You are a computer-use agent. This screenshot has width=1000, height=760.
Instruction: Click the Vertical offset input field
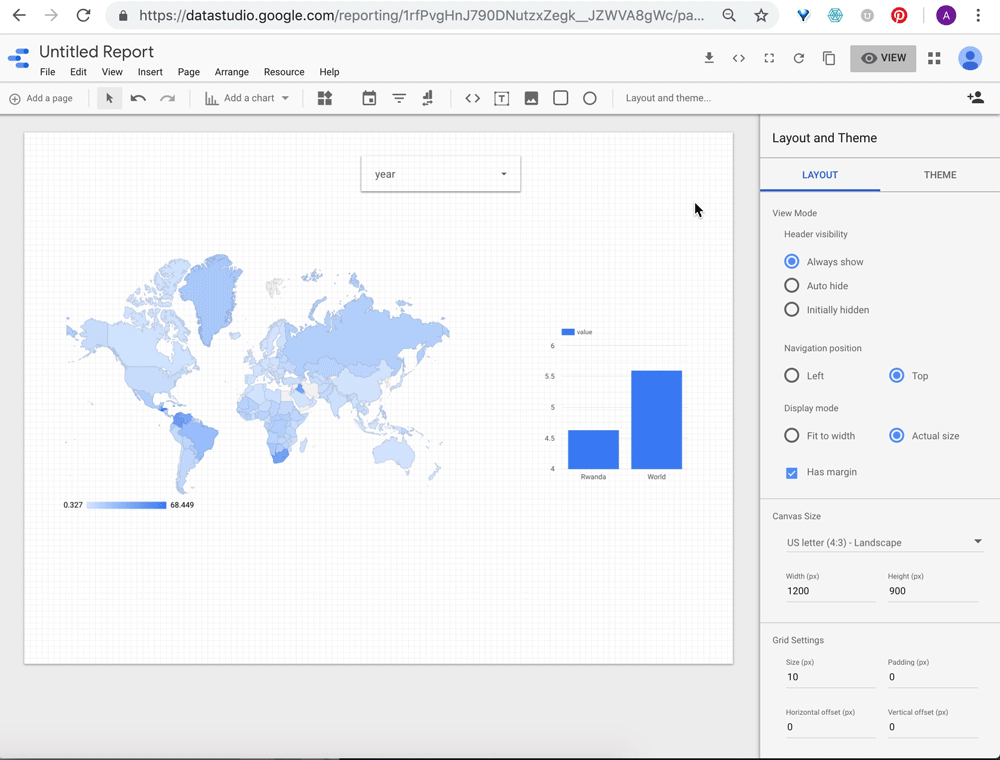(x=932, y=727)
